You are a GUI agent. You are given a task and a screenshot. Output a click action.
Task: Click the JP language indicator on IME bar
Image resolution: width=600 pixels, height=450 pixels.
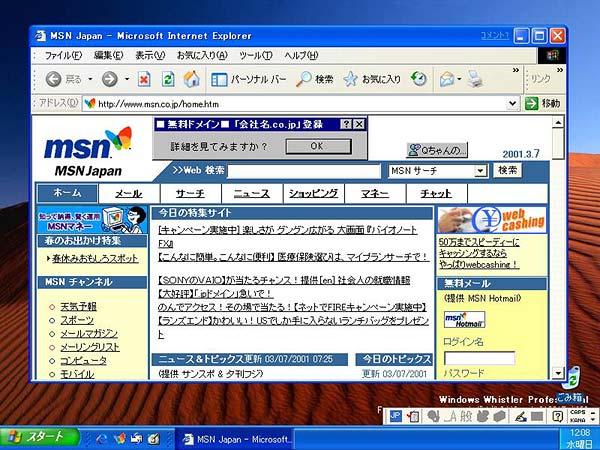[x=395, y=416]
